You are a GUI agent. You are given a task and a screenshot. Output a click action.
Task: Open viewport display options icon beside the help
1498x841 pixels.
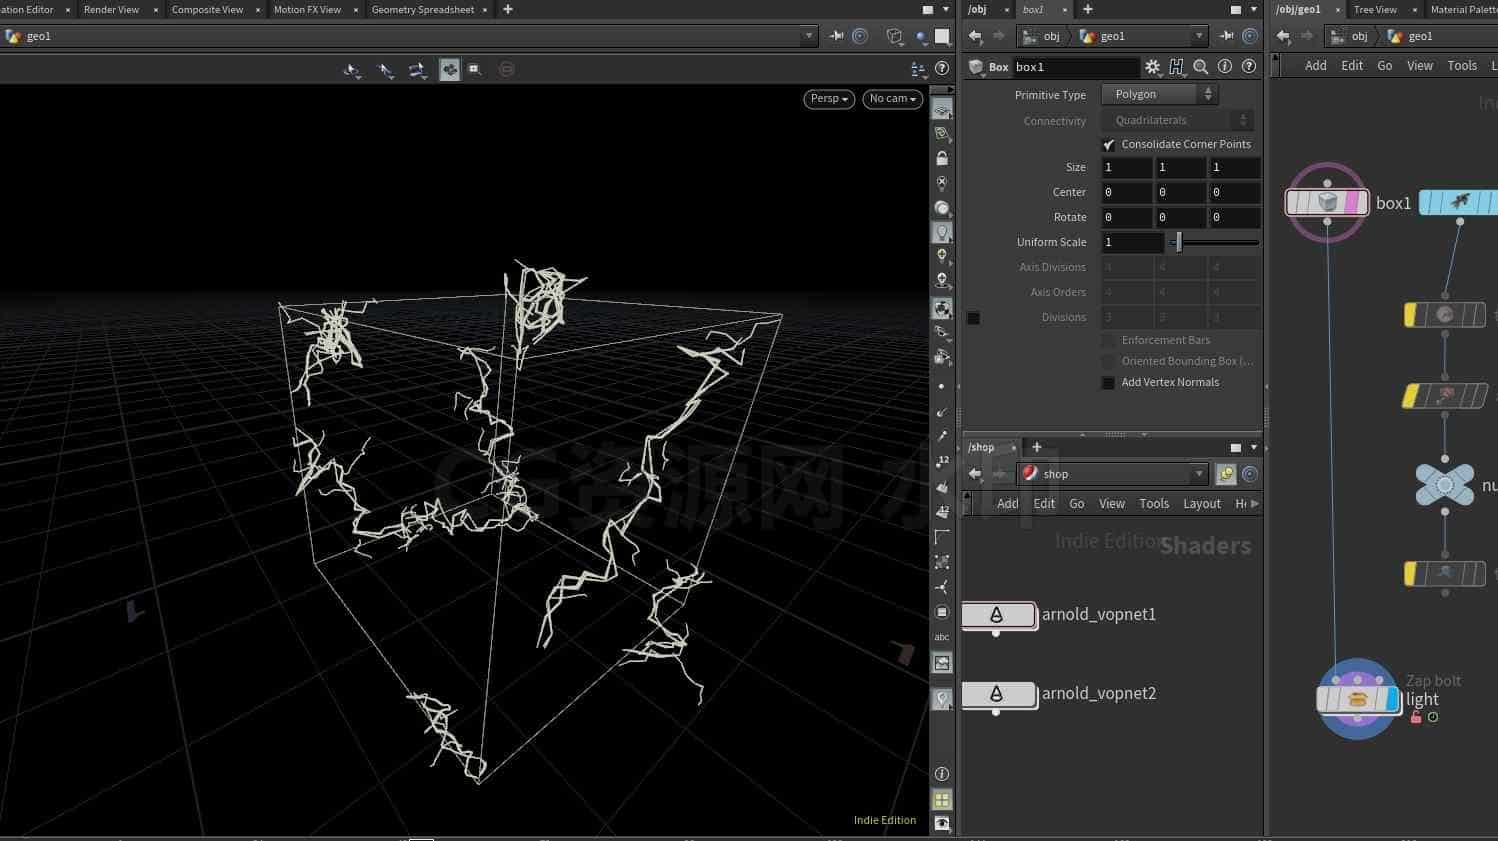(918, 69)
